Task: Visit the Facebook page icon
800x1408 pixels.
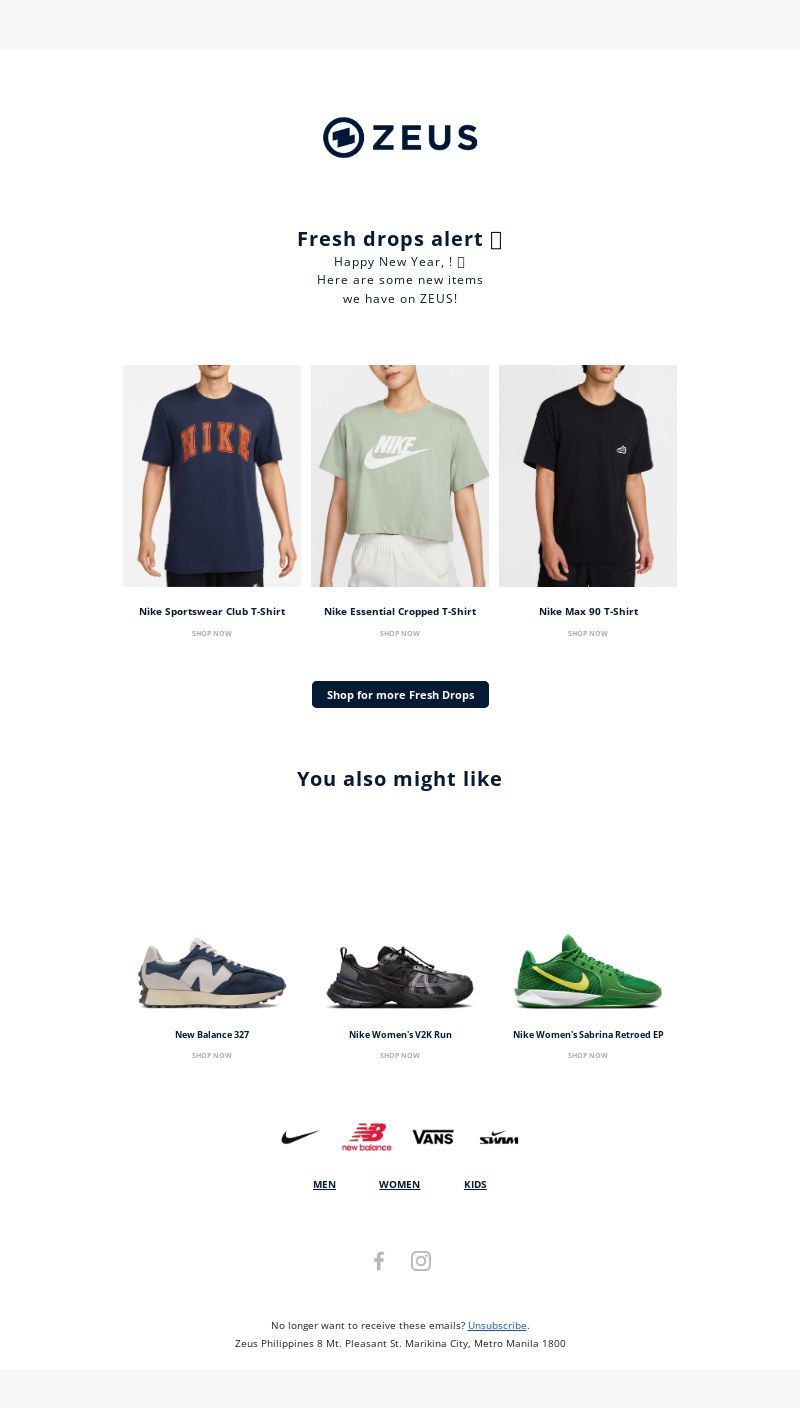Action: 379,1261
